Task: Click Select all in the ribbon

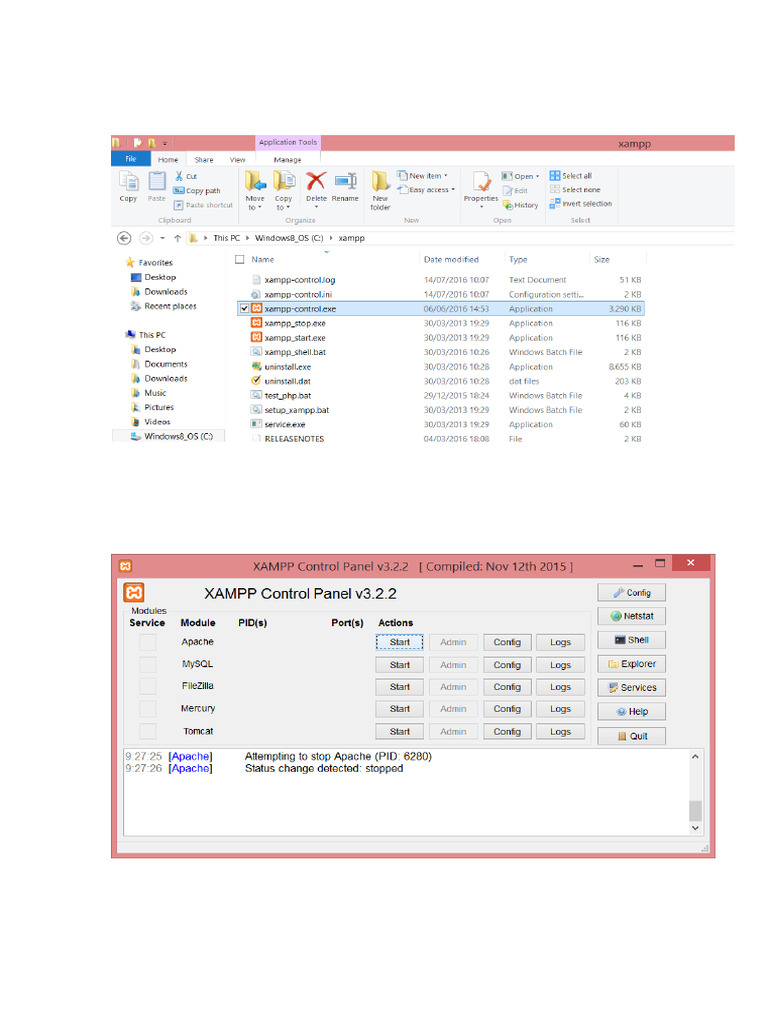Action: pyautogui.click(x=571, y=176)
